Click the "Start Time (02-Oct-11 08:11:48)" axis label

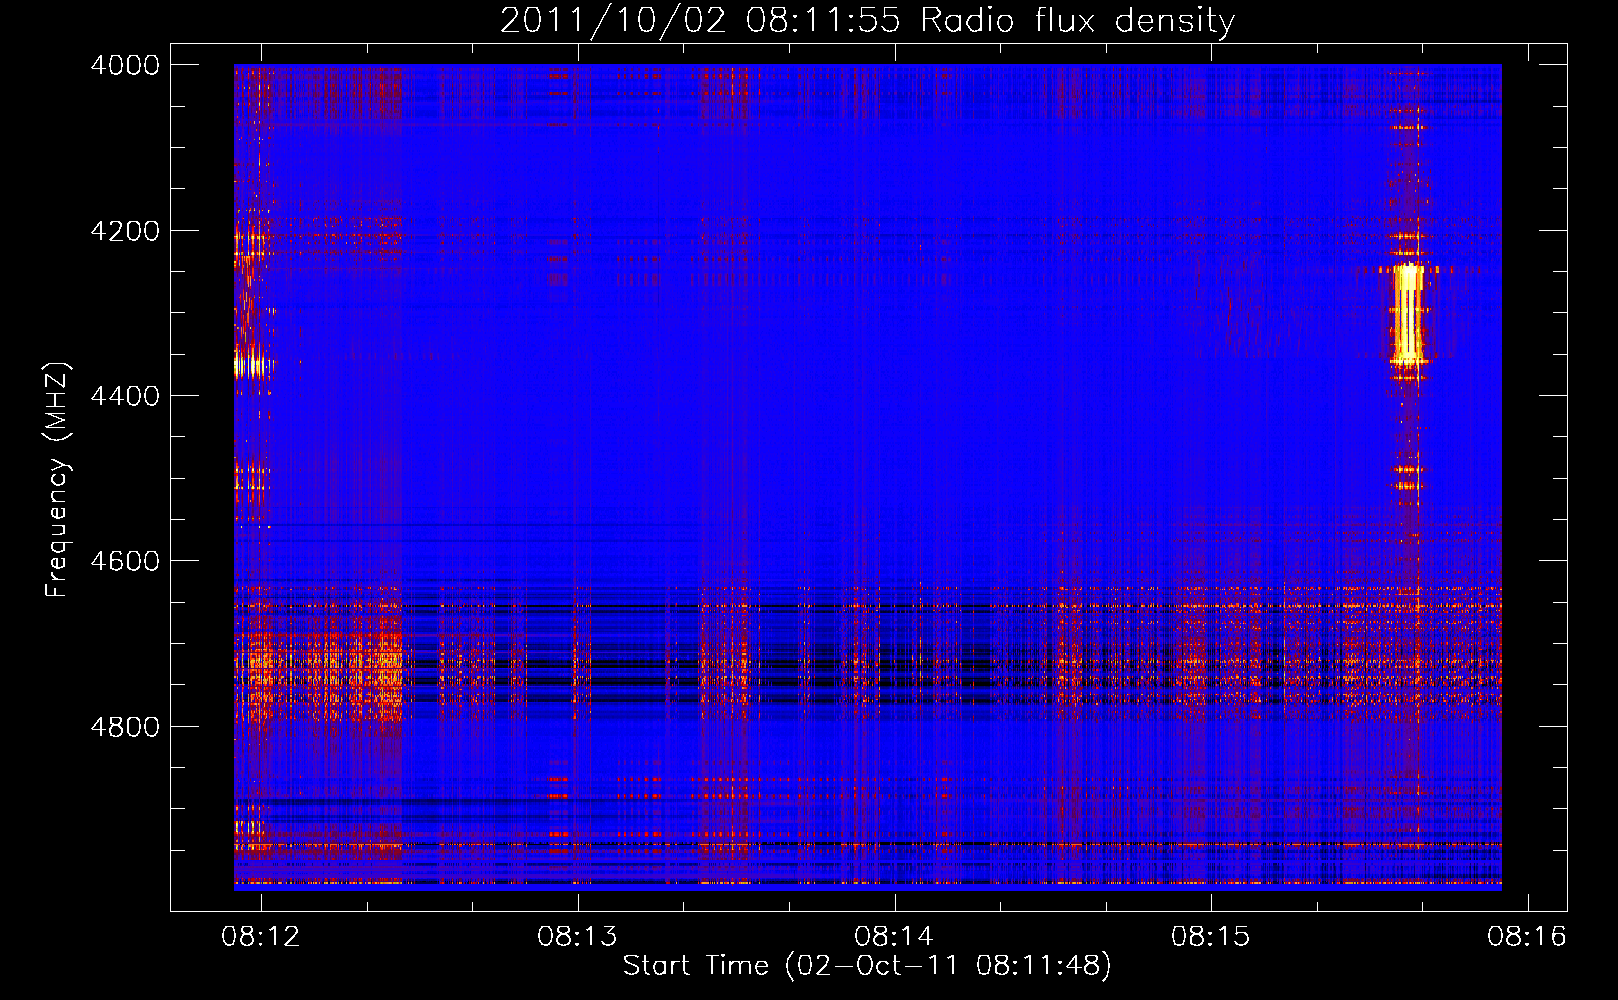867,966
